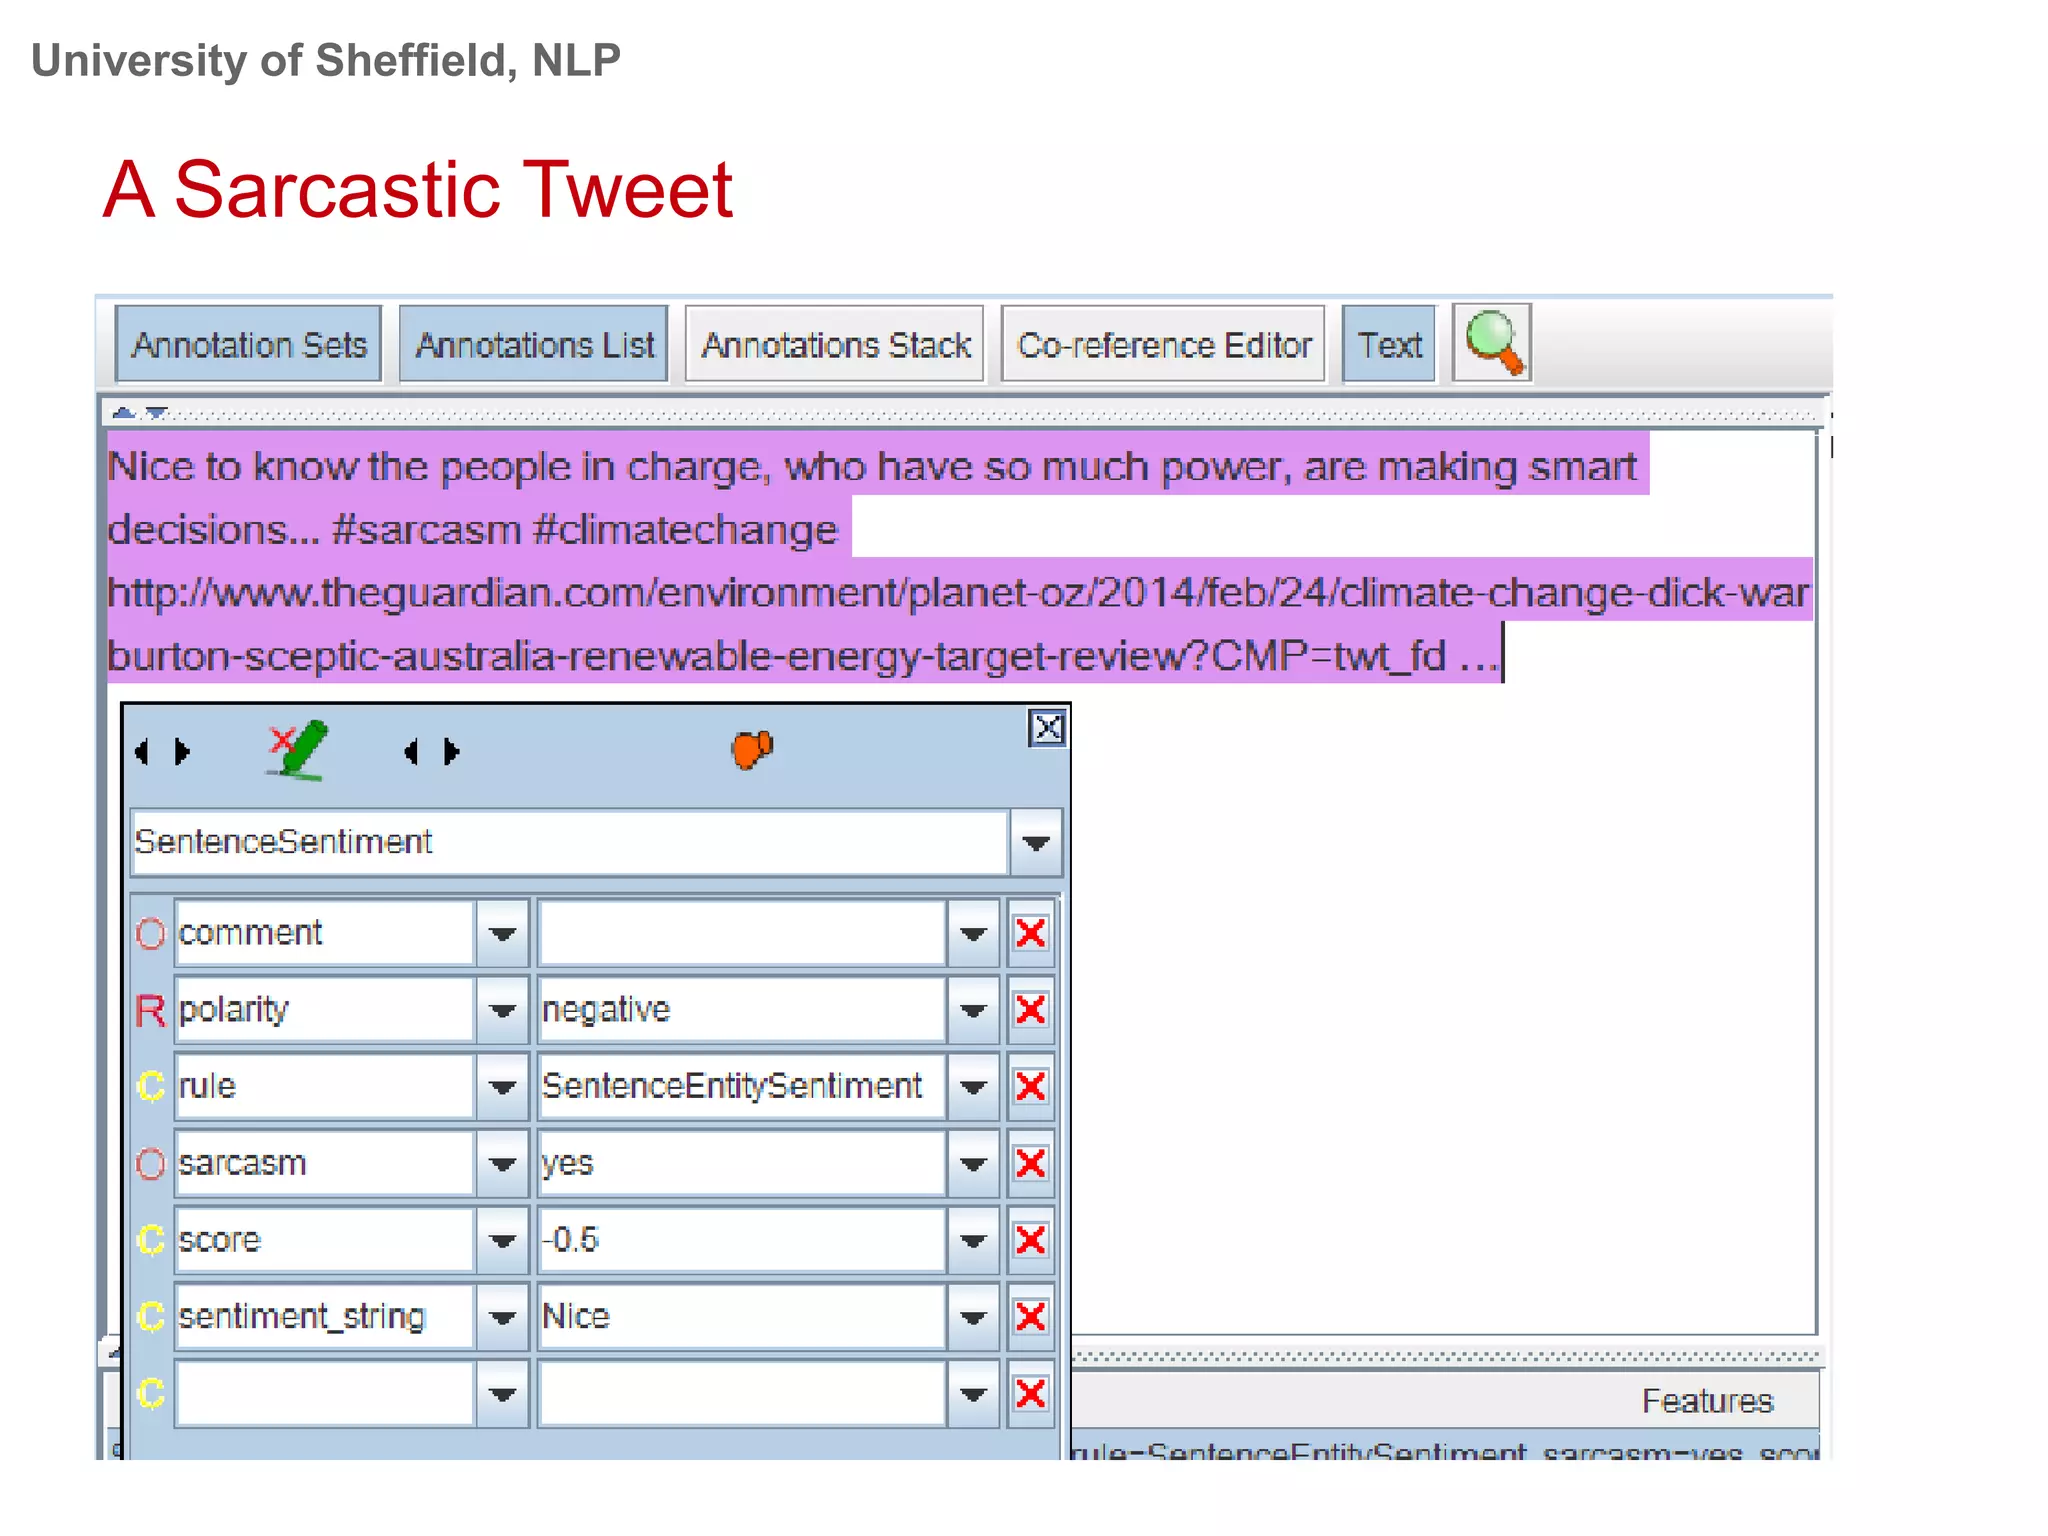The image size is (2048, 1536).
Task: Open the comment value dropdown
Action: (973, 933)
